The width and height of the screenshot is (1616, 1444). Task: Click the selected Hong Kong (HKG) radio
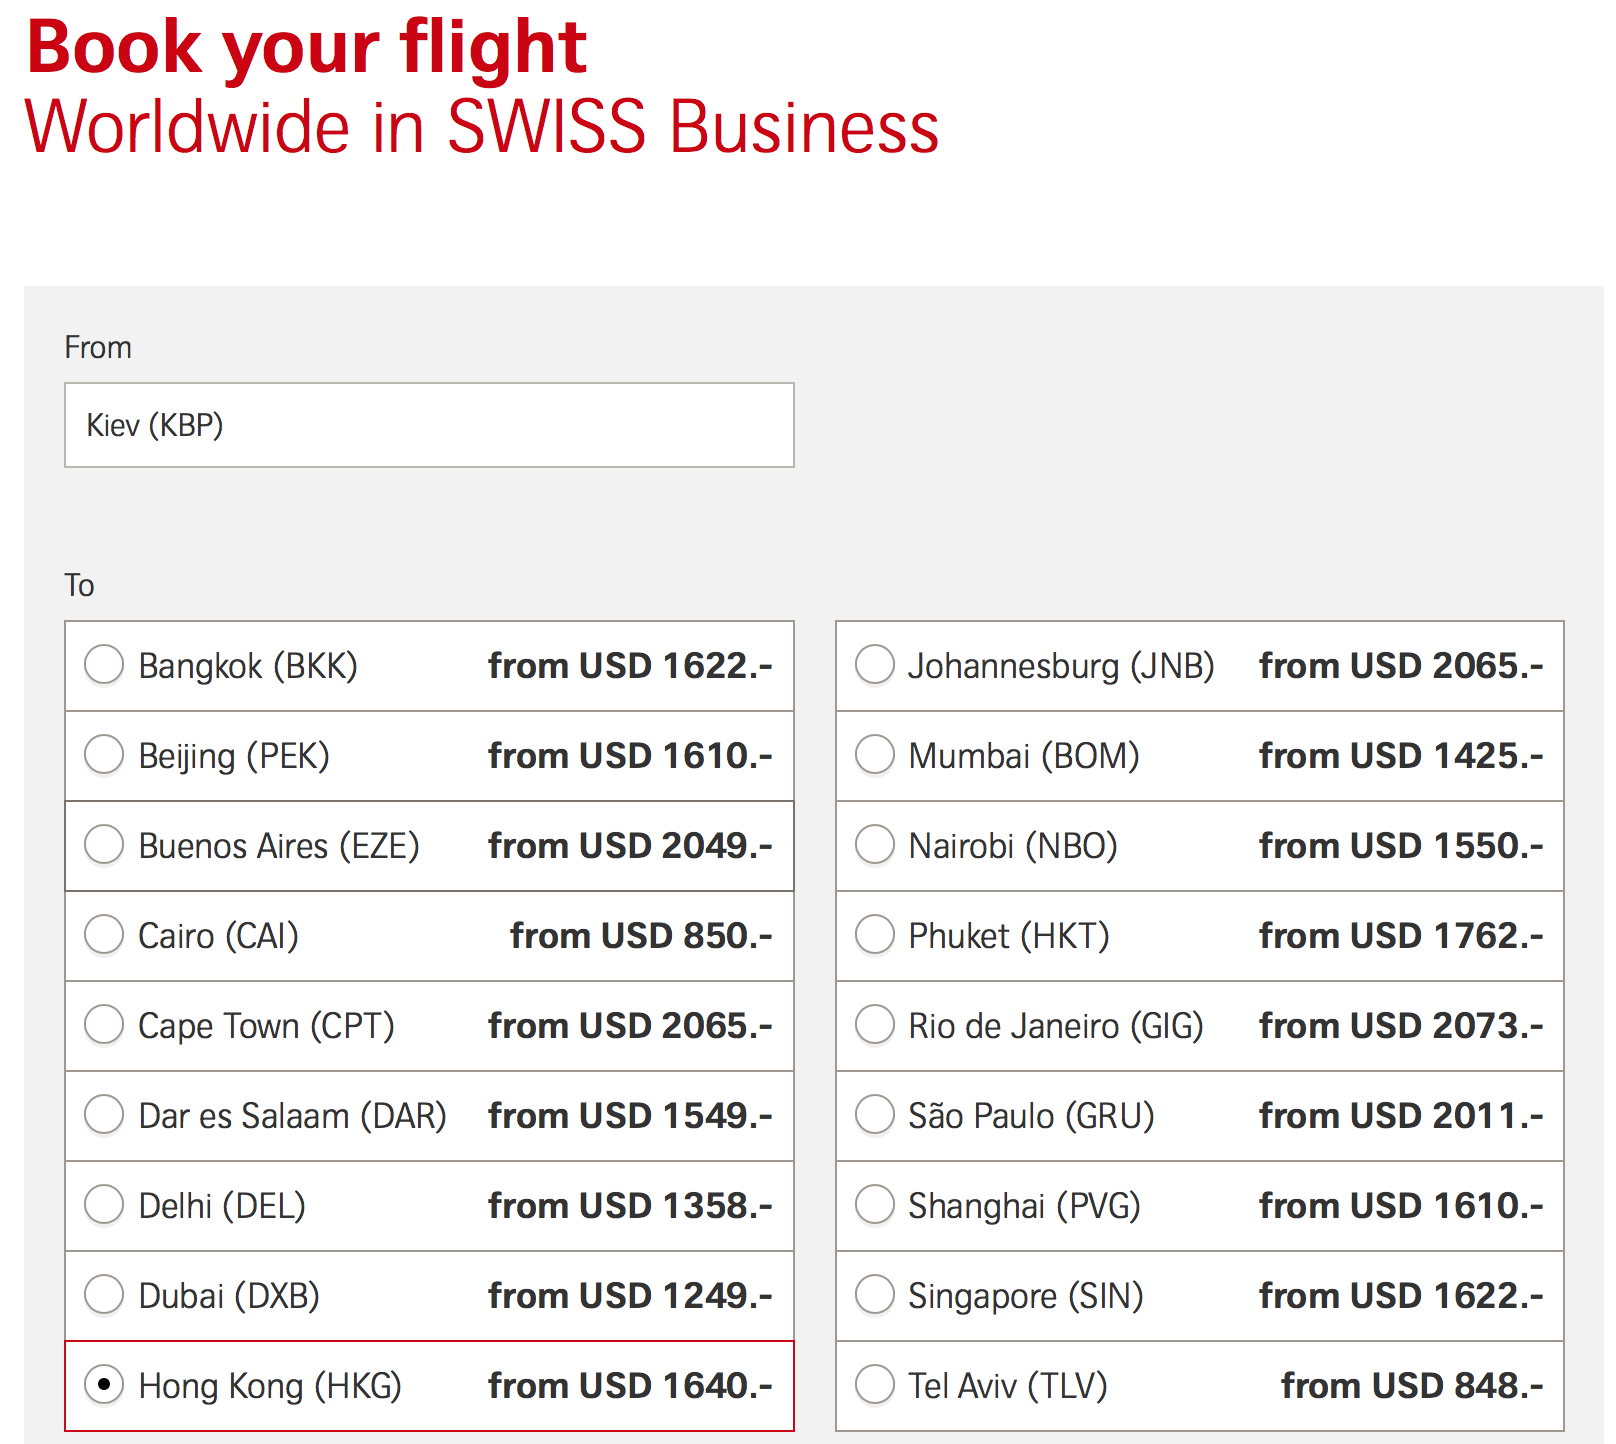(x=104, y=1385)
